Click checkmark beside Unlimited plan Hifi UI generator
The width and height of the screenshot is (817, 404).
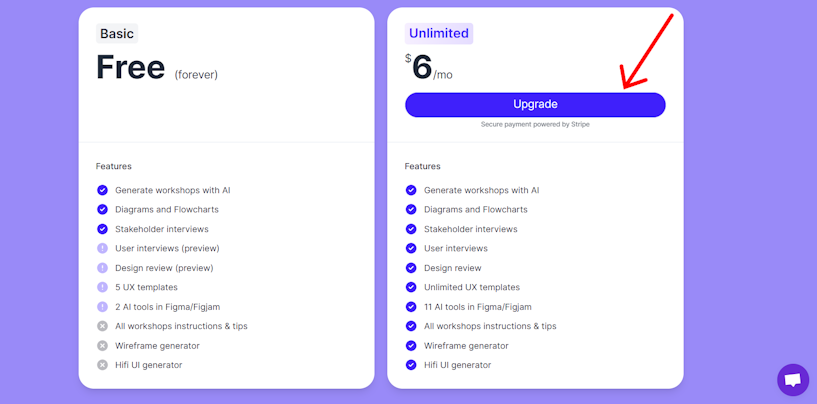[x=411, y=365]
